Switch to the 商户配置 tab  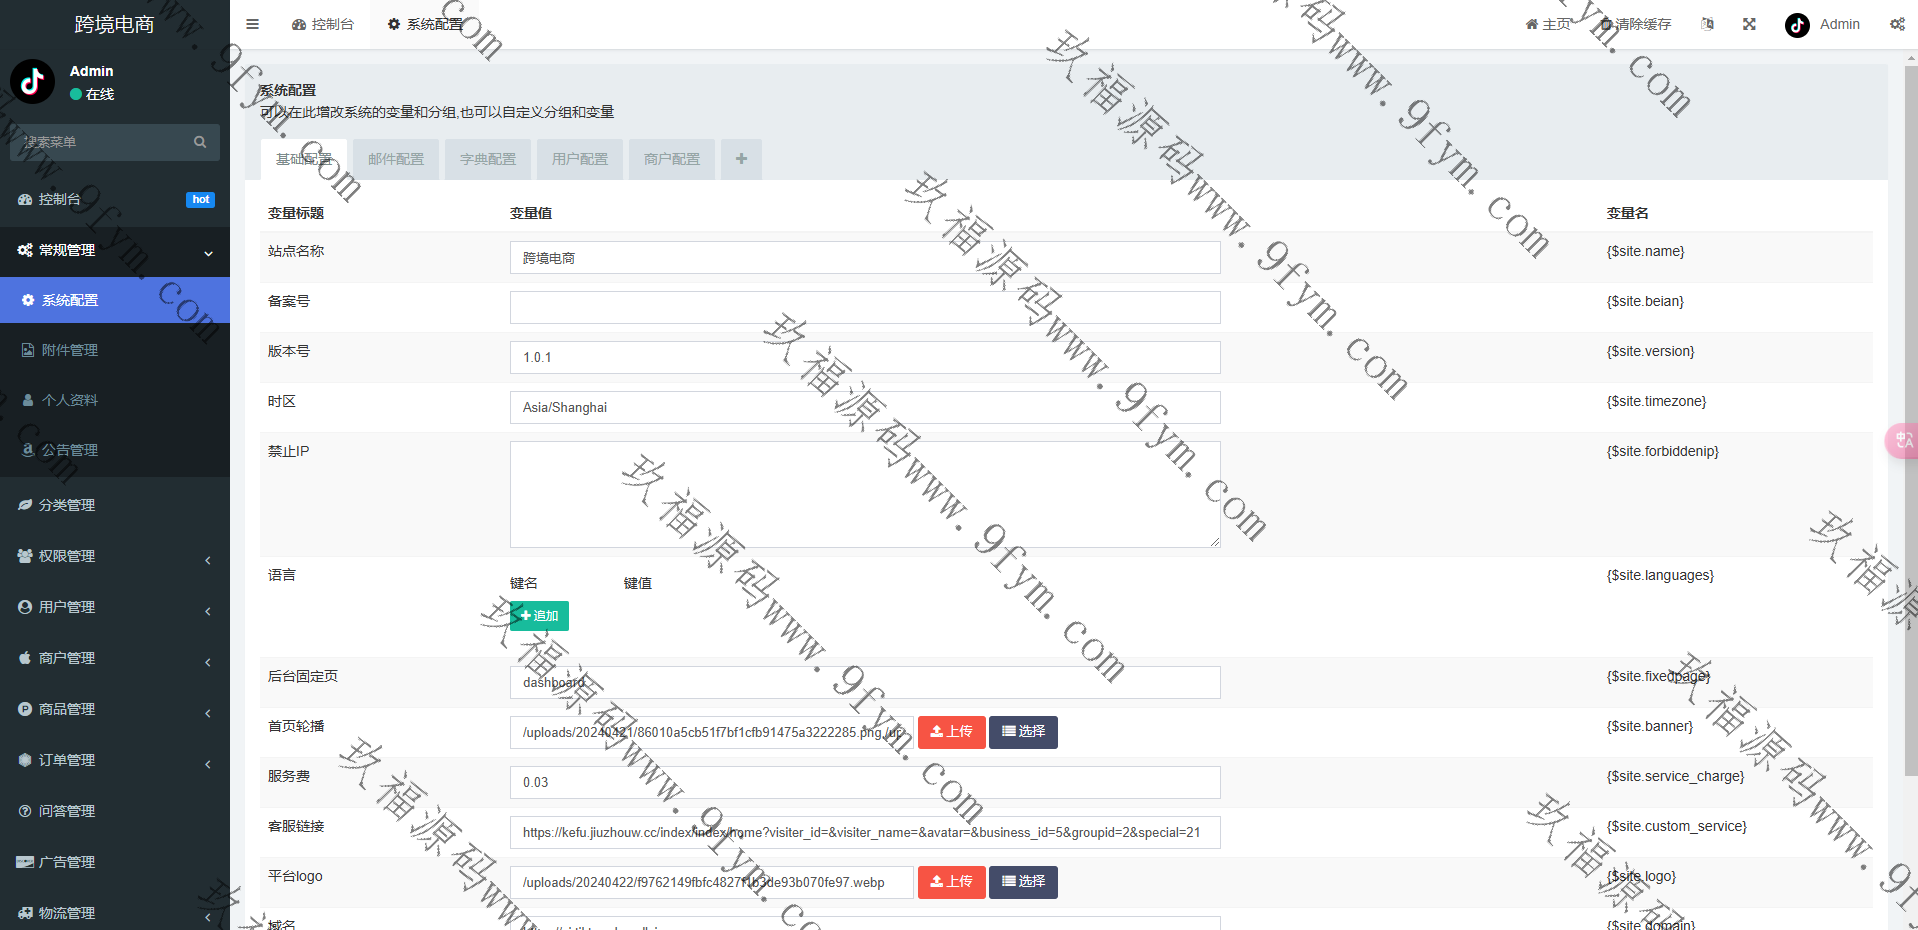pos(672,159)
